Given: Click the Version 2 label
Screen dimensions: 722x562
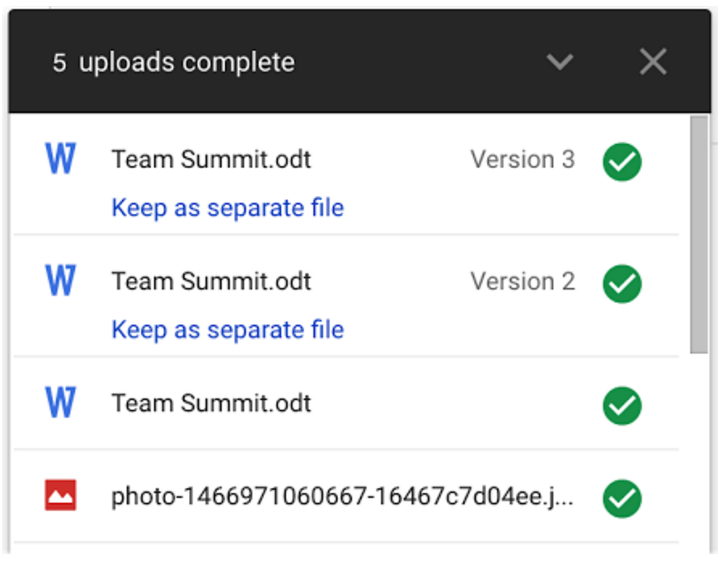Looking at the screenshot, I should tap(523, 281).
